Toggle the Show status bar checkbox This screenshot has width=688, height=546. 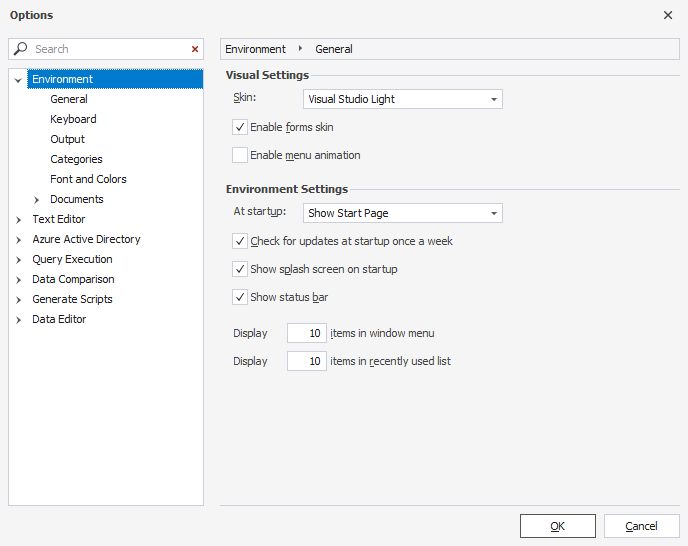pos(240,297)
